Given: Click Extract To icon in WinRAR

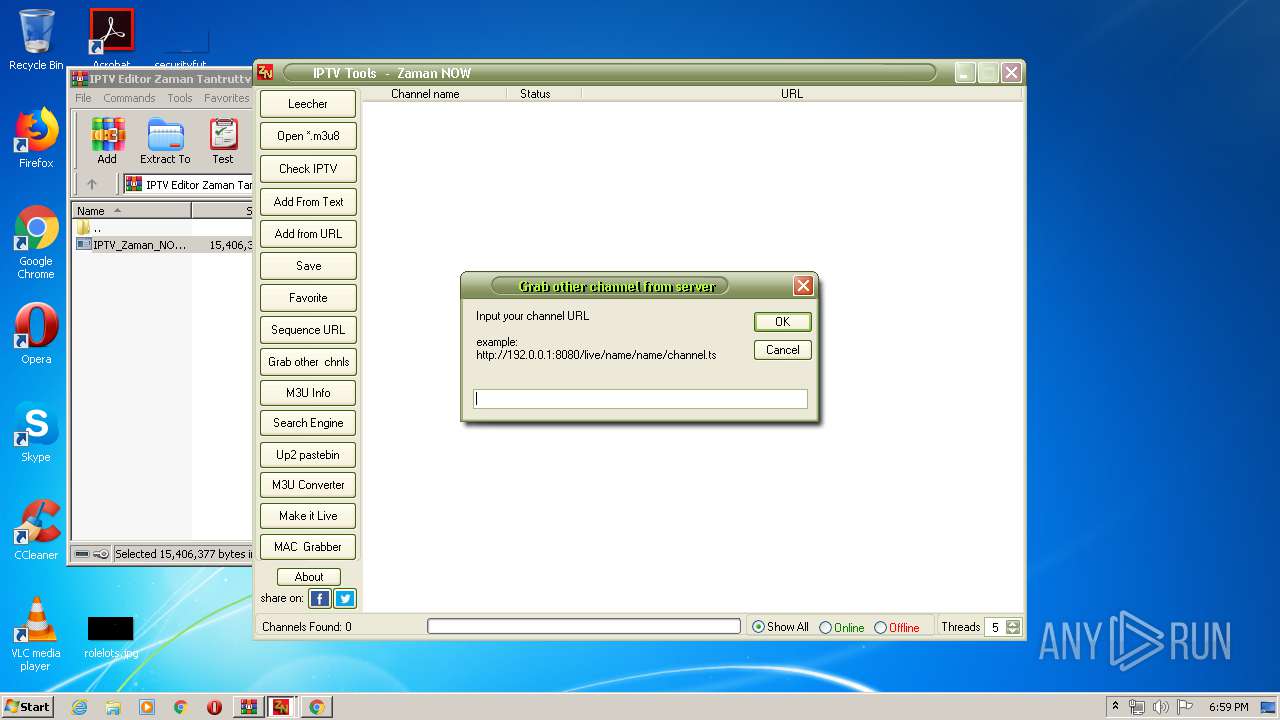Looking at the screenshot, I should click(165, 141).
